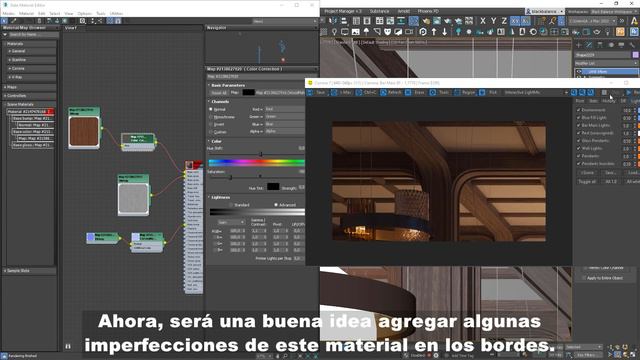
Task: Open the Modify tab icon in command panel
Action: click(589, 45)
